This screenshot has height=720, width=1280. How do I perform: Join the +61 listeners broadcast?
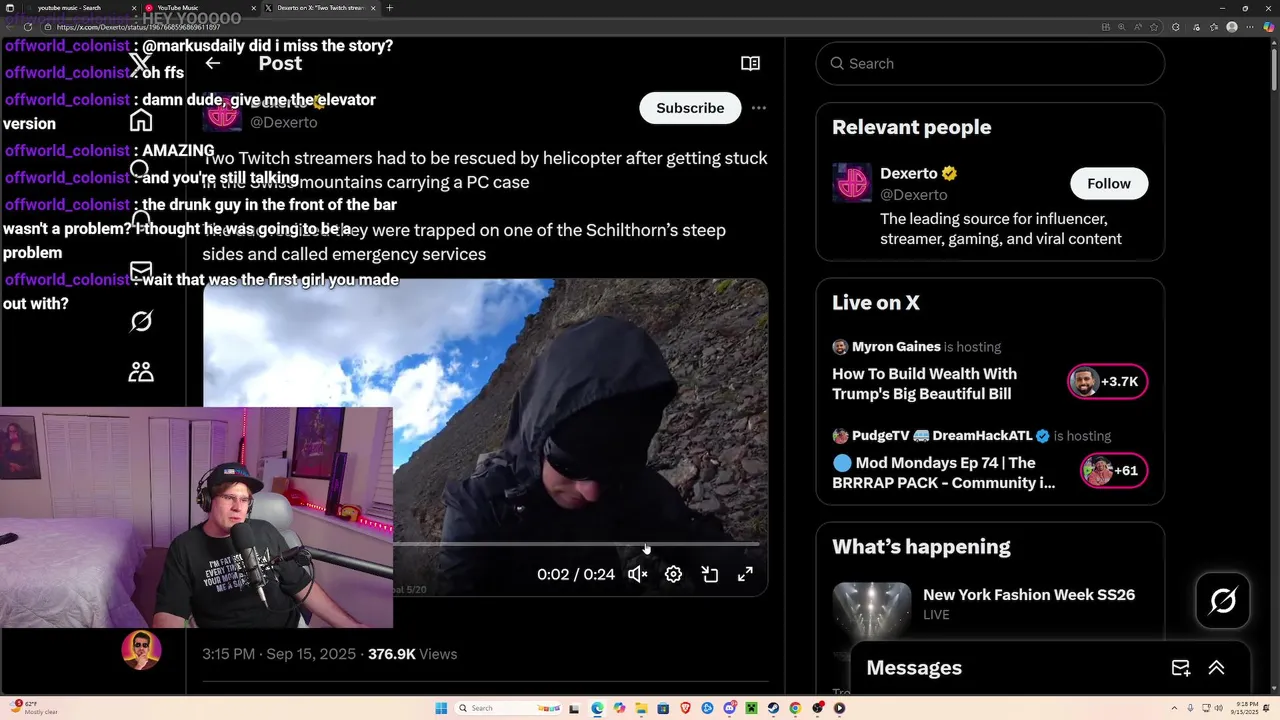(x=1114, y=470)
